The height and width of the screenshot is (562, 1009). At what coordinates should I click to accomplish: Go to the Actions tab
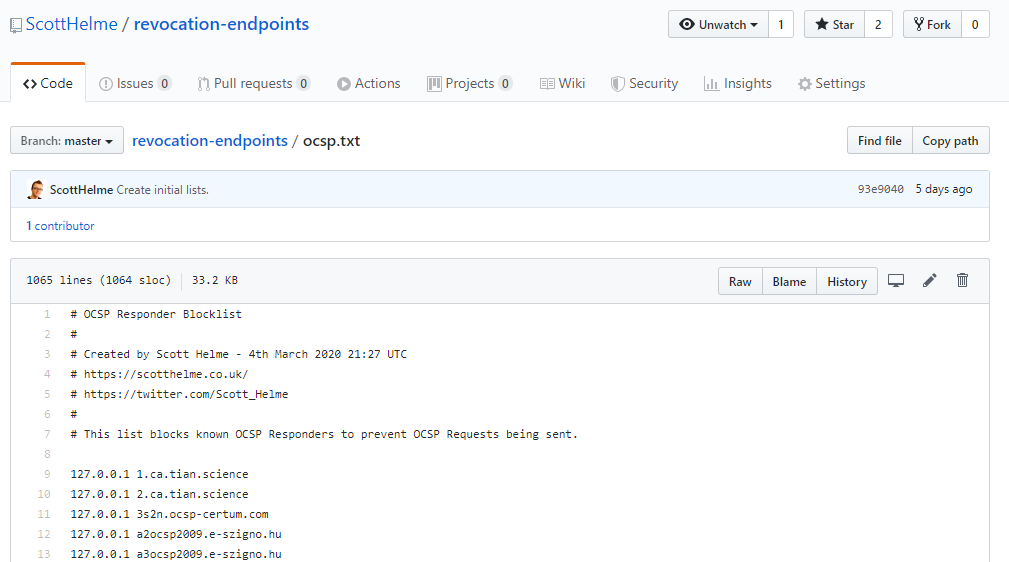point(368,84)
